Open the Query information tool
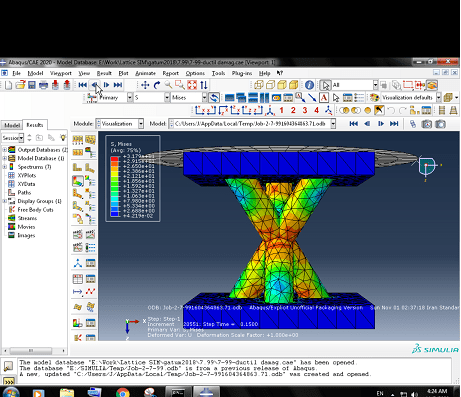The width and height of the screenshot is (461, 397). coord(309,85)
